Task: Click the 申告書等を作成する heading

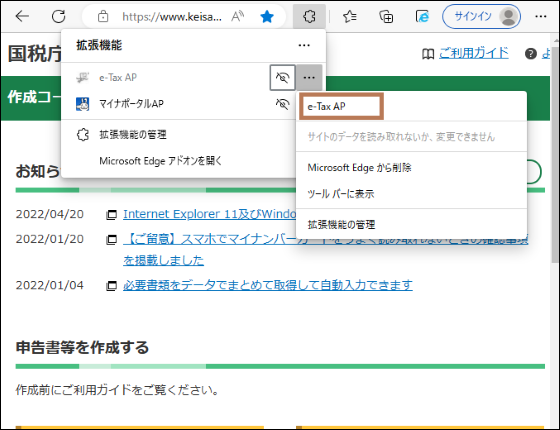Action: (82, 347)
